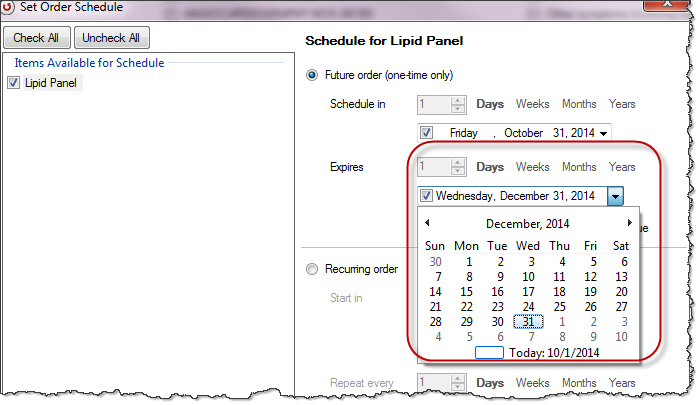
Task: Choose Weeks unit for Schedule in
Action: (532, 104)
